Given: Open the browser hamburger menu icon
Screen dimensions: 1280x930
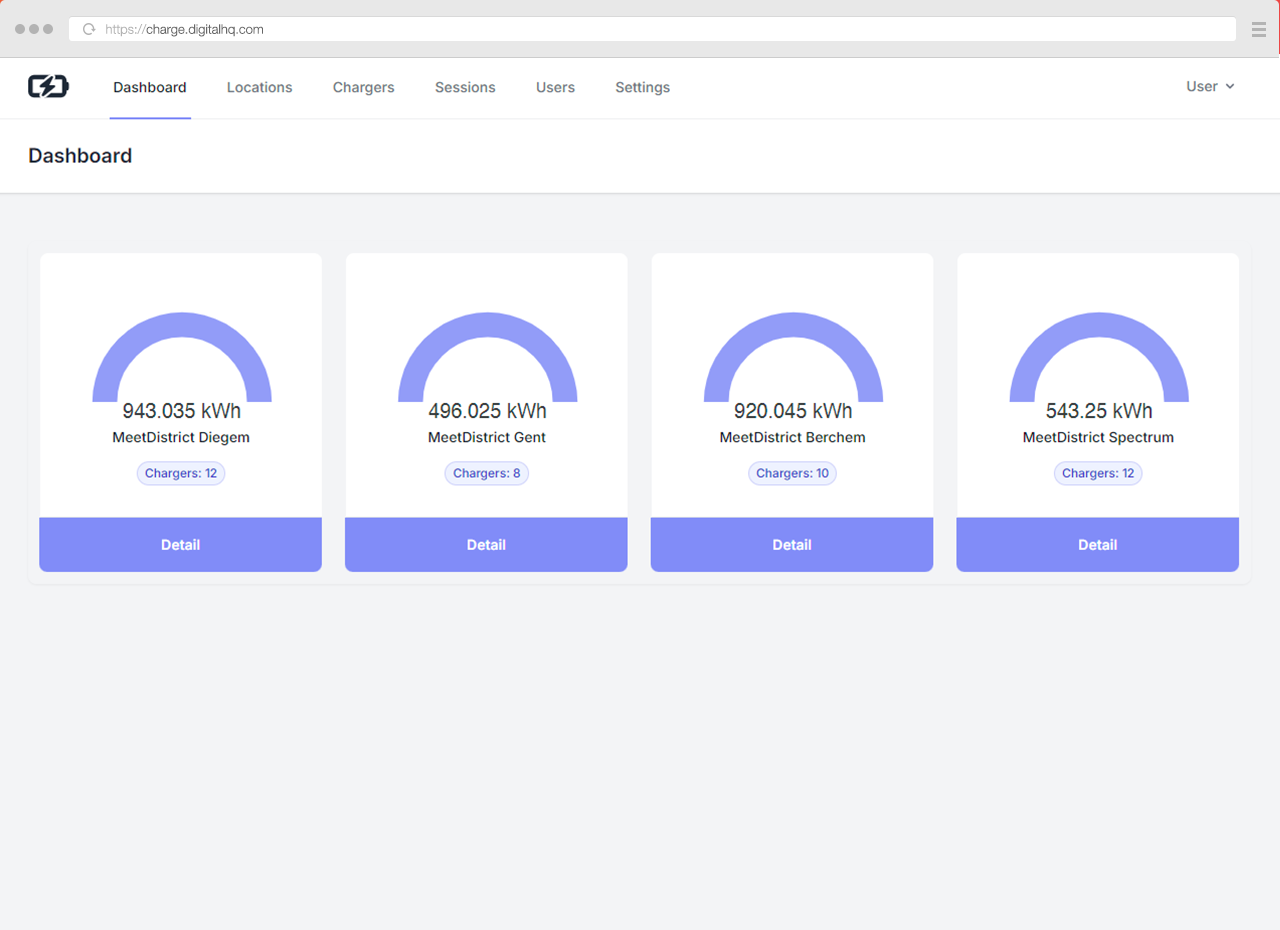Looking at the screenshot, I should [1258, 29].
